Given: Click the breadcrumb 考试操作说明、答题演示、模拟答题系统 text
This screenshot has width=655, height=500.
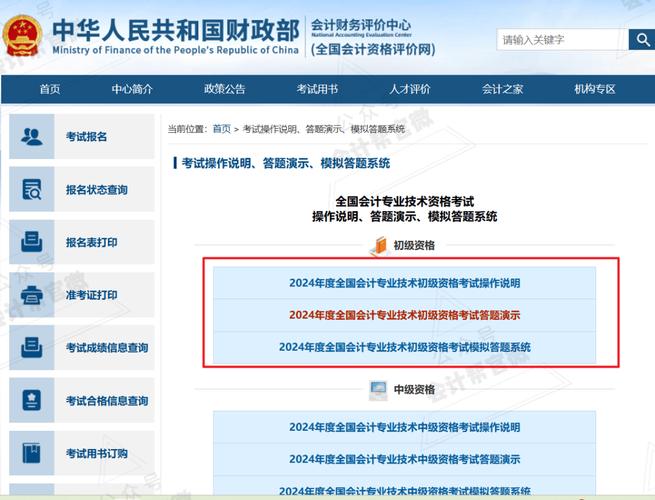Looking at the screenshot, I should pyautogui.click(x=324, y=129).
